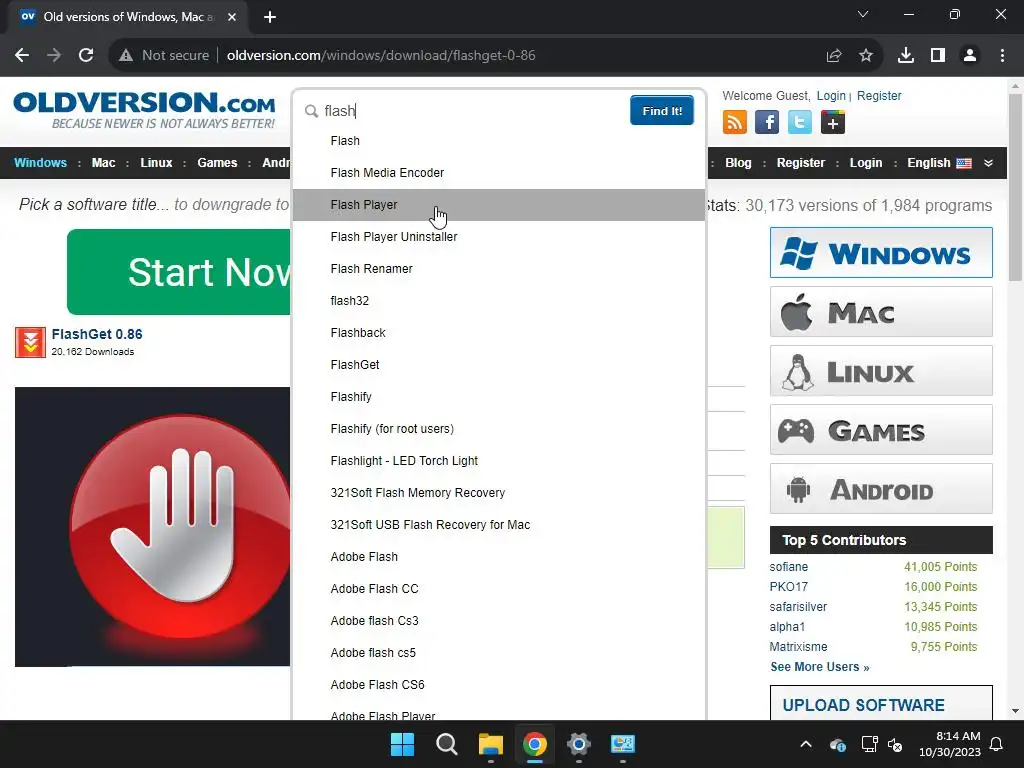Pick Flashify (for root users) suggestion
The width and height of the screenshot is (1024, 768).
(499, 429)
